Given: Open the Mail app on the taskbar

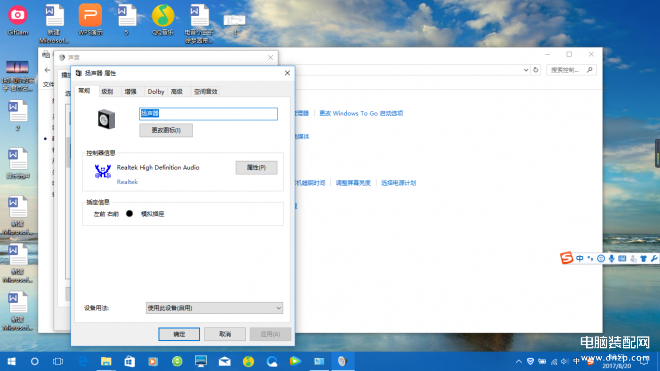Looking at the screenshot, I should pos(224,361).
